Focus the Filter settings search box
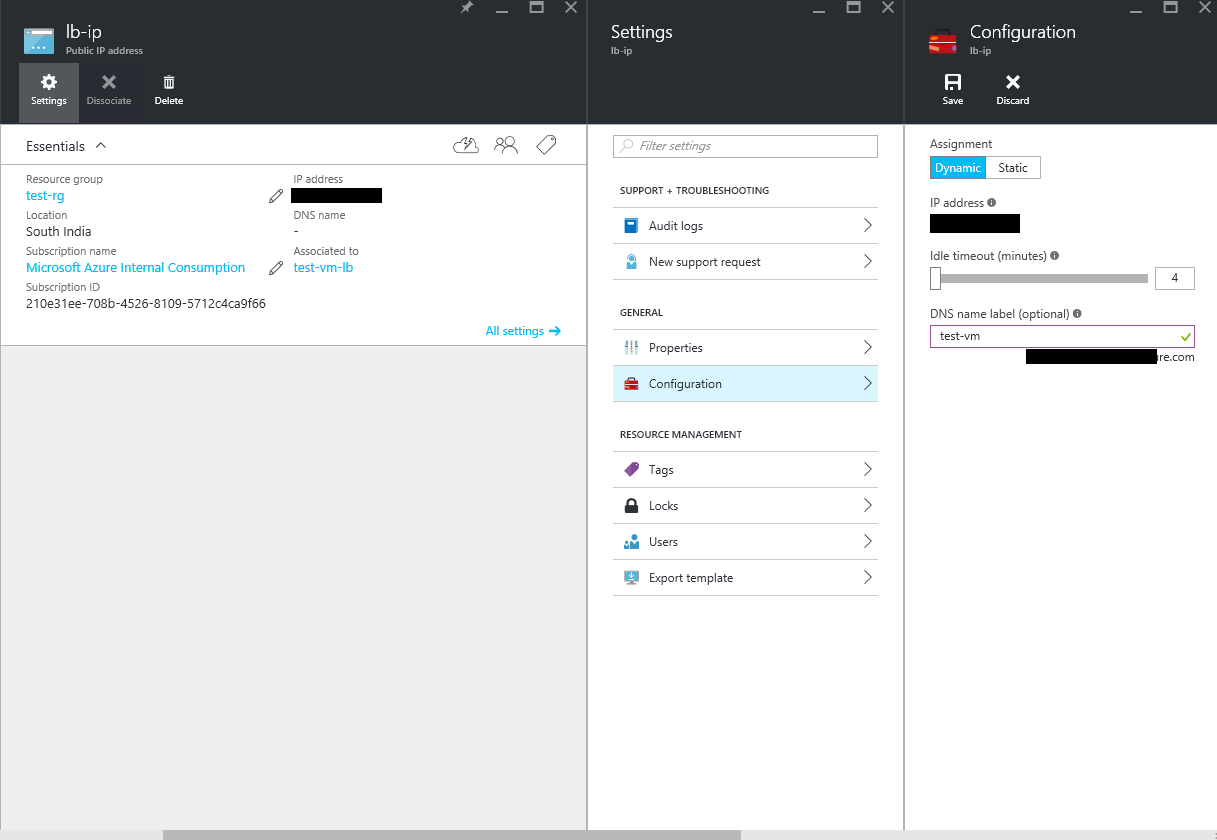Image resolution: width=1217 pixels, height=840 pixels. [745, 146]
